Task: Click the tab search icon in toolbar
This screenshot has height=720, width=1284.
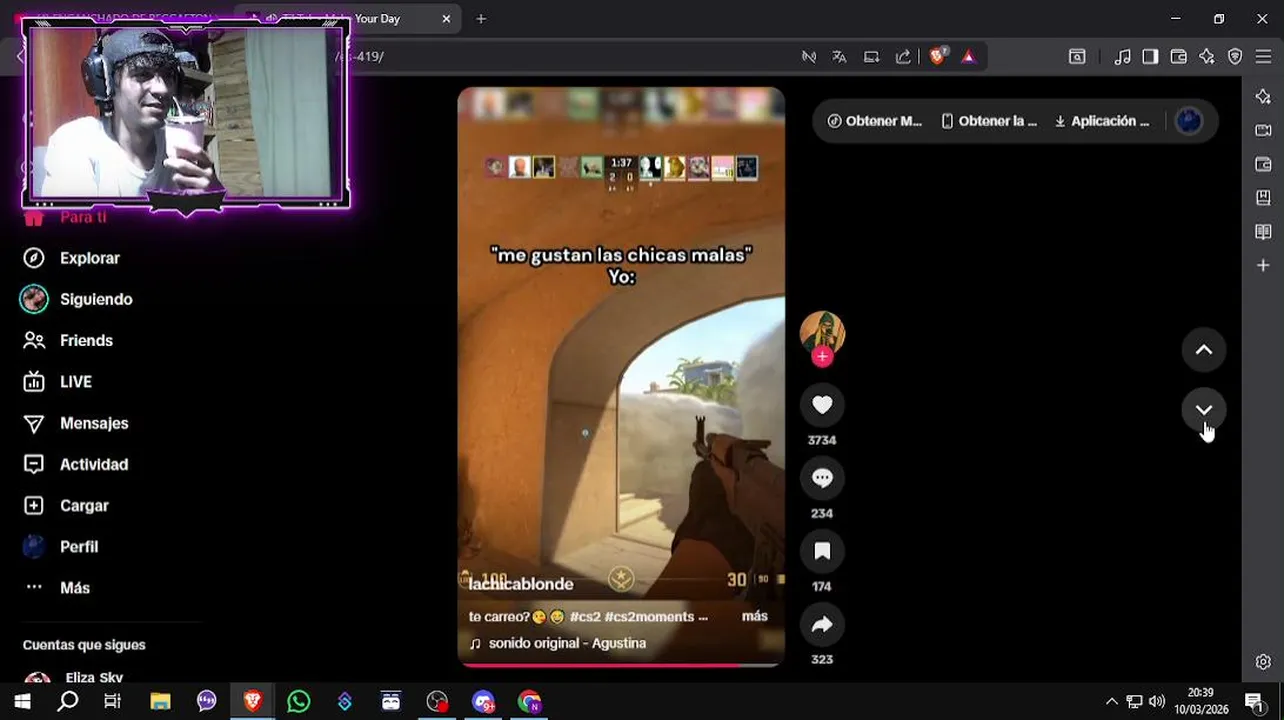Action: pyautogui.click(x=1077, y=57)
